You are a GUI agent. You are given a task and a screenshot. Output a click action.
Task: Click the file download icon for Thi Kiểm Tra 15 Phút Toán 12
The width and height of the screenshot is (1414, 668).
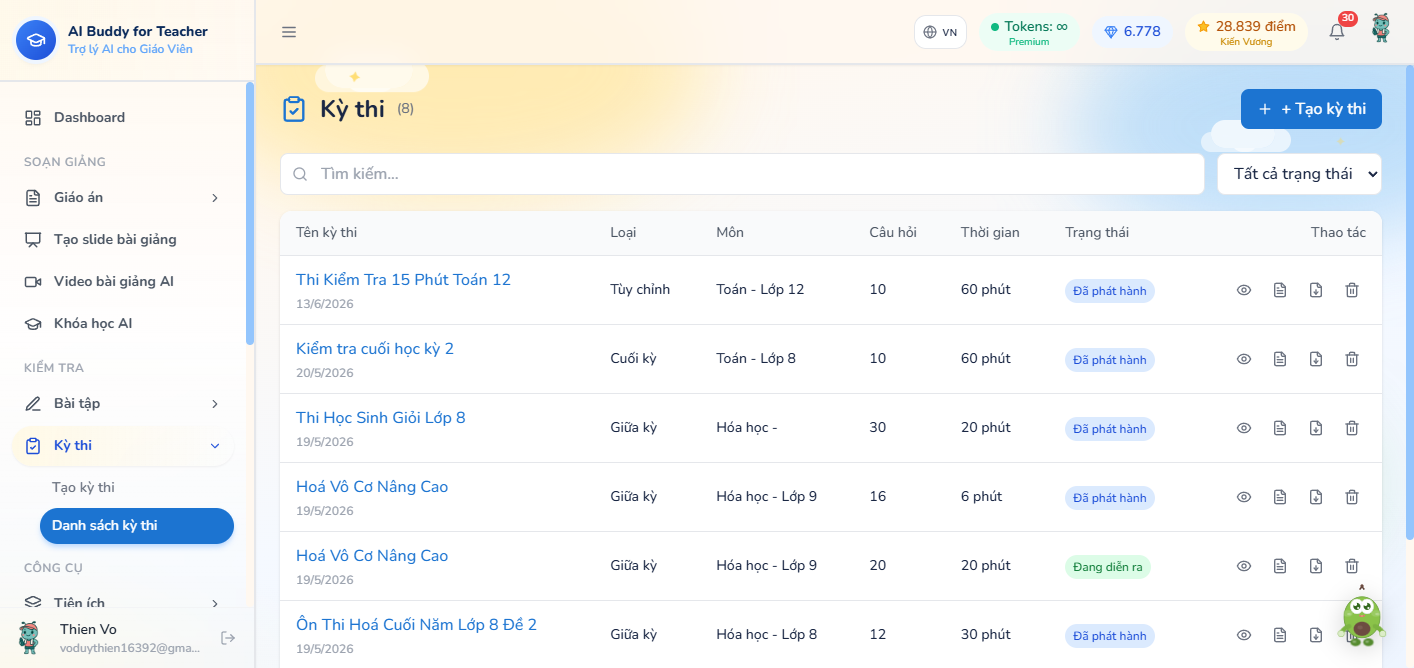[1316, 290]
